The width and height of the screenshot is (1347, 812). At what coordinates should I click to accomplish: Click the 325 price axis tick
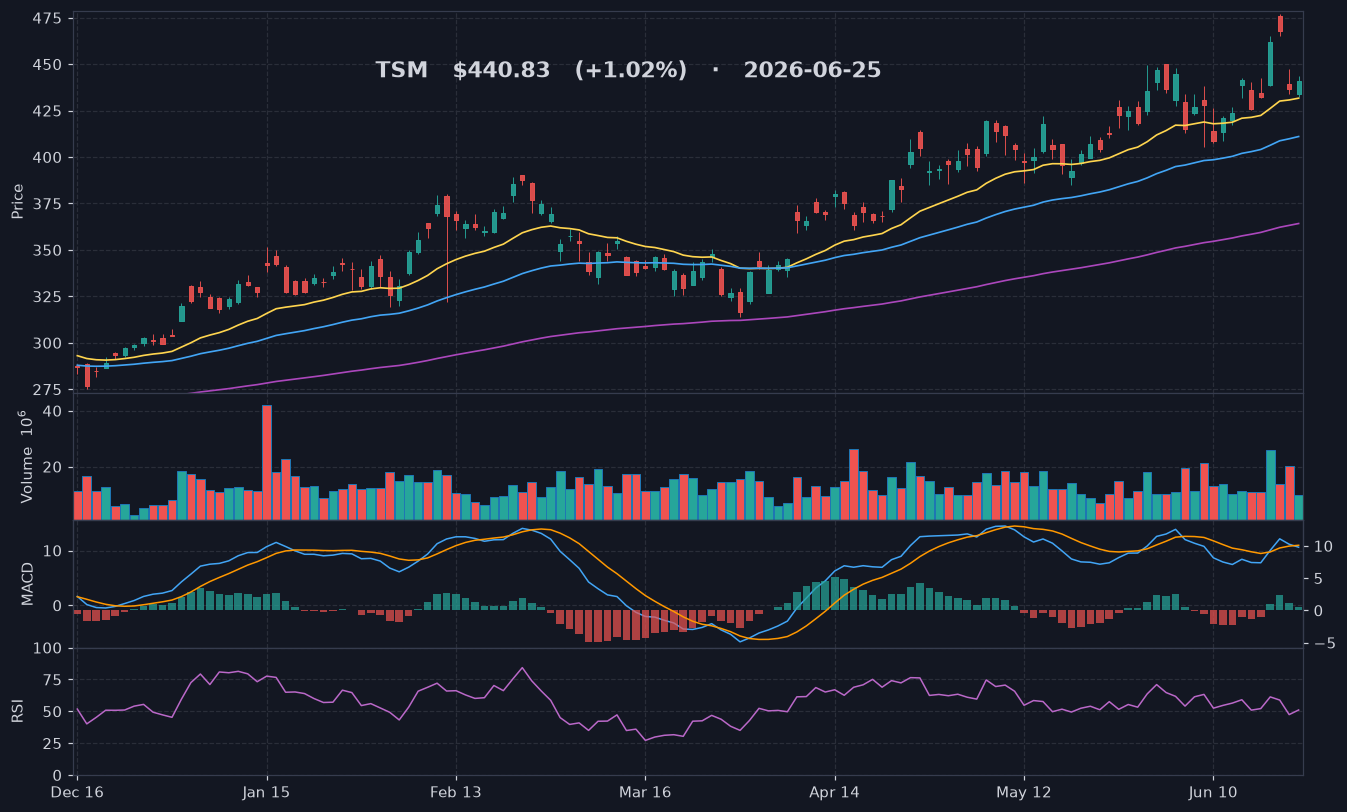(46, 297)
